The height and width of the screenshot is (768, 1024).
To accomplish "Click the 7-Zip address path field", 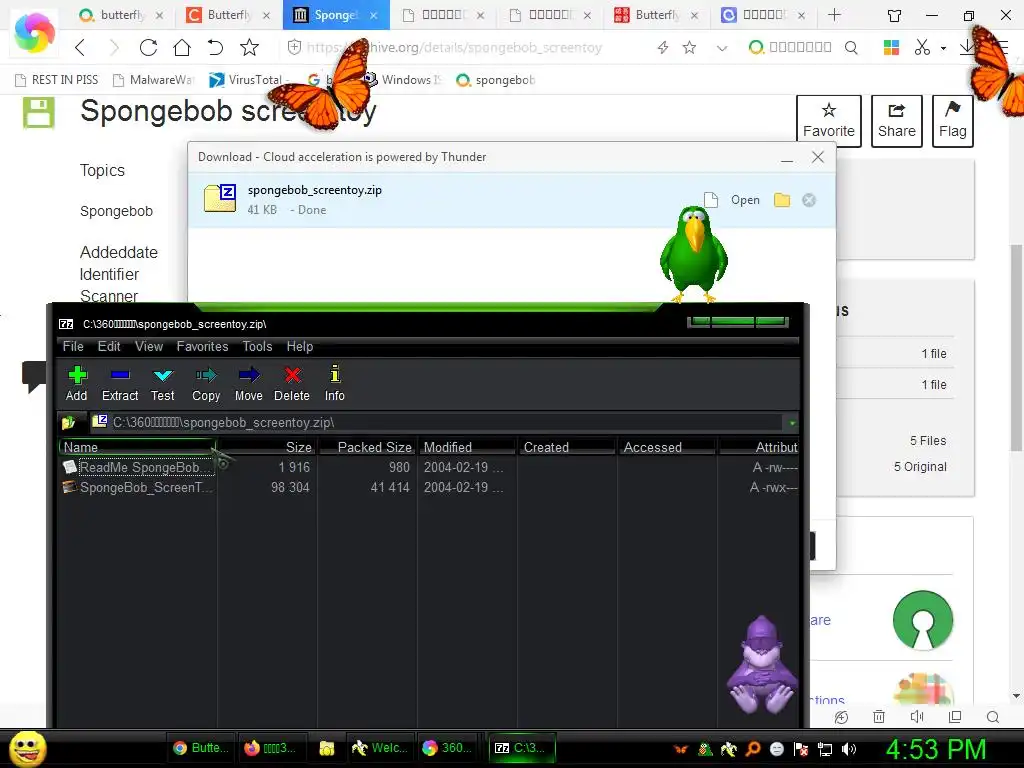I will [438, 423].
